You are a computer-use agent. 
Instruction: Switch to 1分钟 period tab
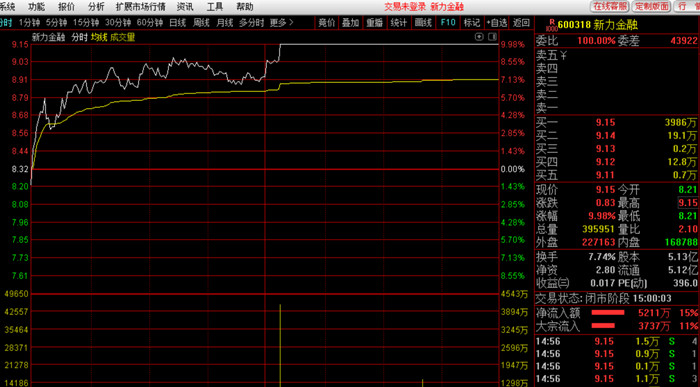pyautogui.click(x=29, y=22)
